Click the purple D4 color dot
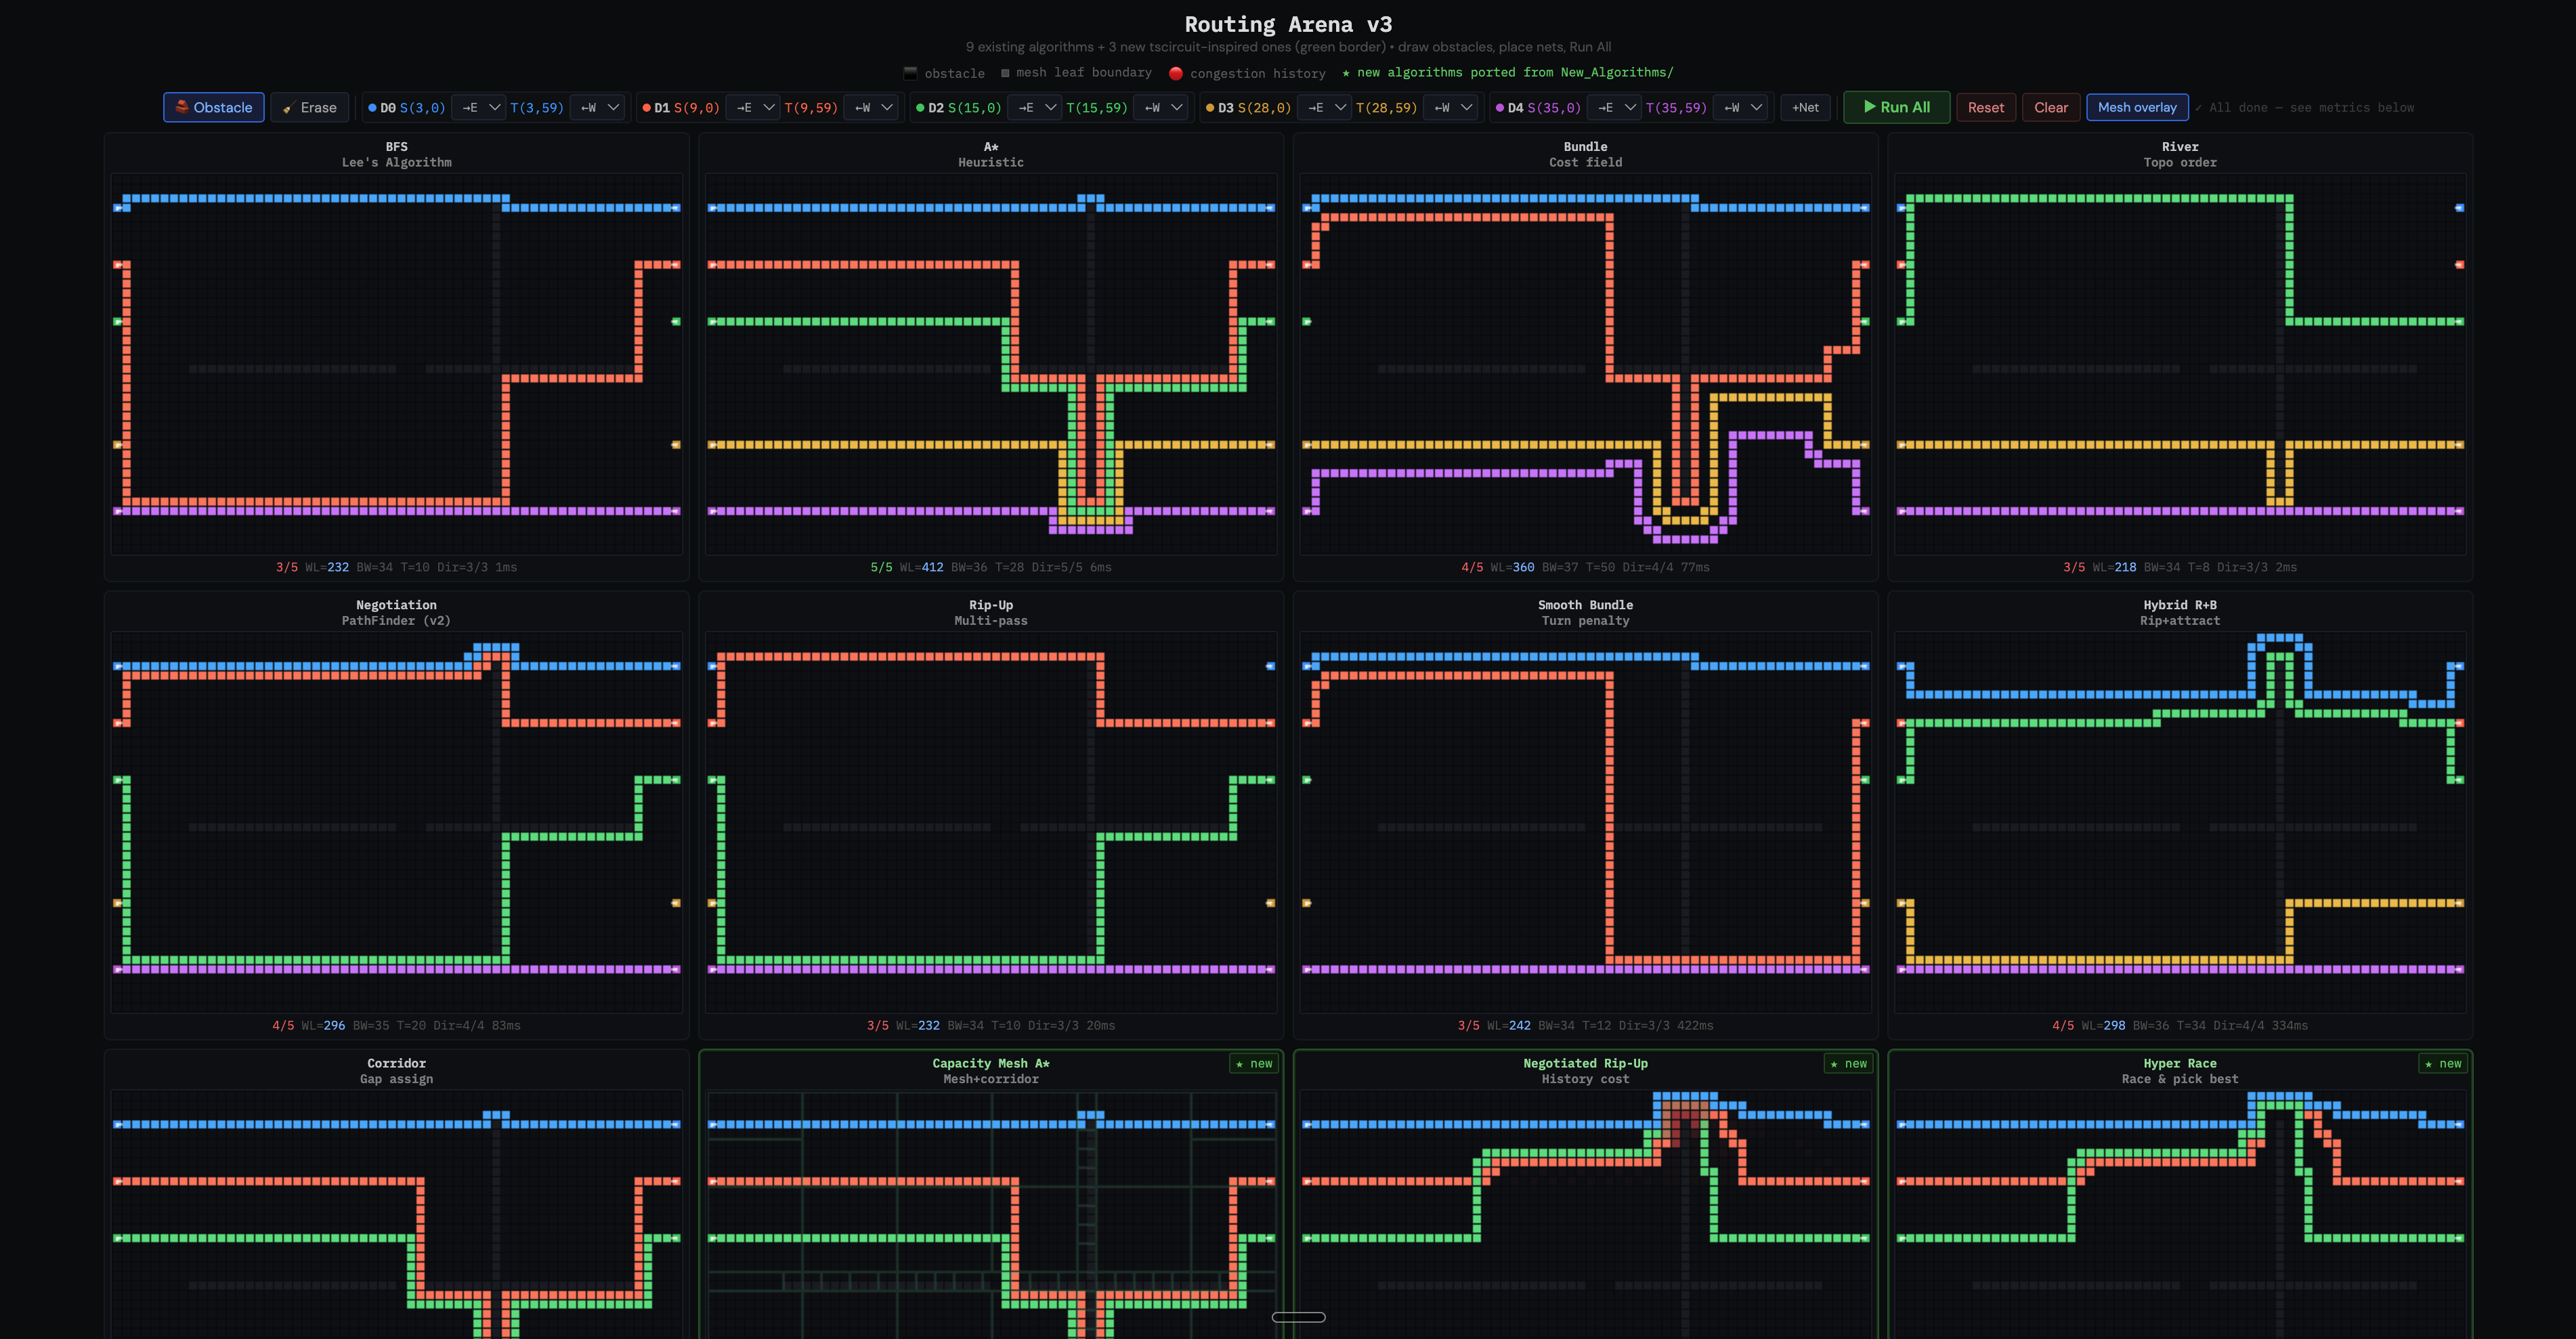This screenshot has height=1339, width=2576. (1500, 107)
